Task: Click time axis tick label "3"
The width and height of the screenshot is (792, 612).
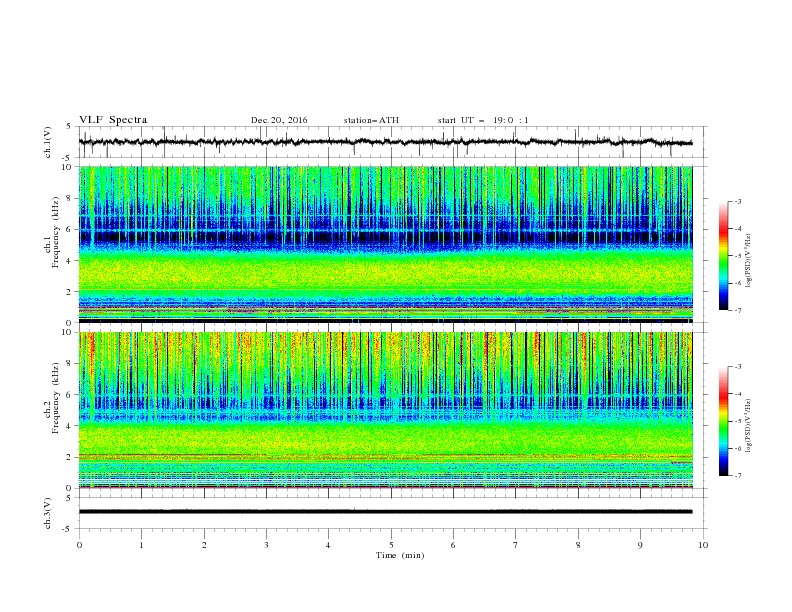Action: (x=266, y=545)
